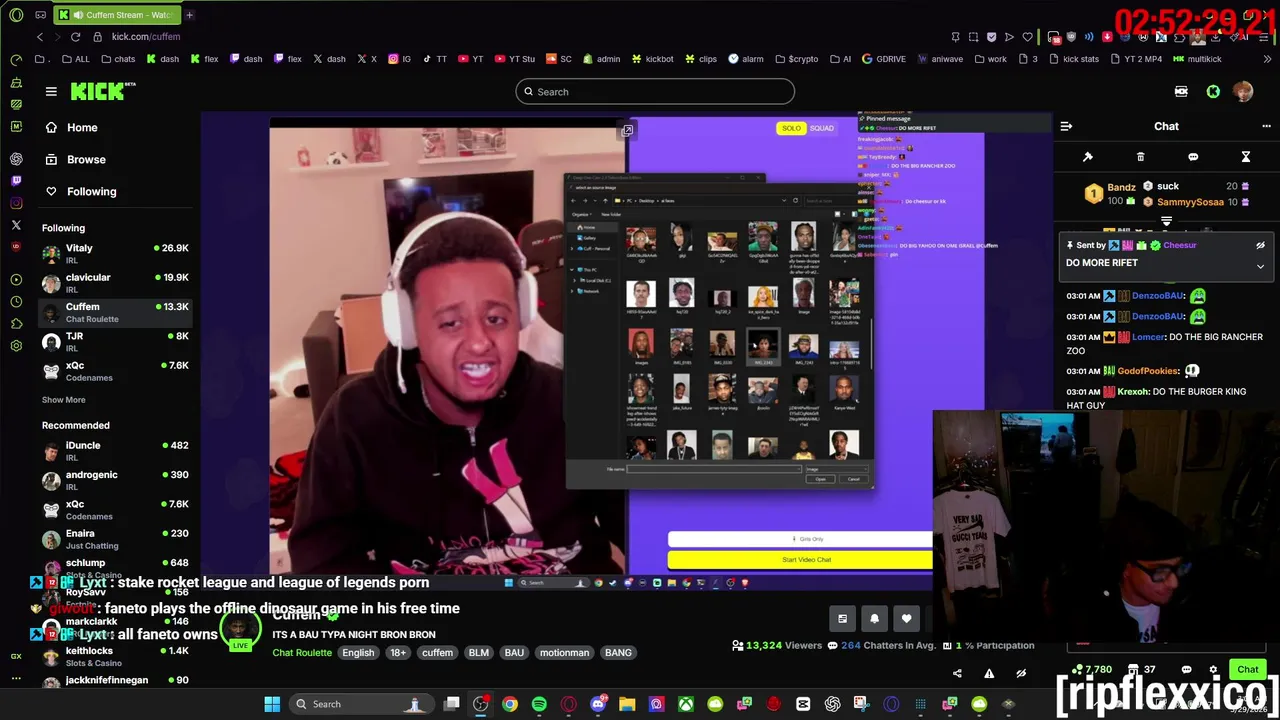Click the KICK gift icon in header
Screen dimensions: 1280x720
(1181, 92)
